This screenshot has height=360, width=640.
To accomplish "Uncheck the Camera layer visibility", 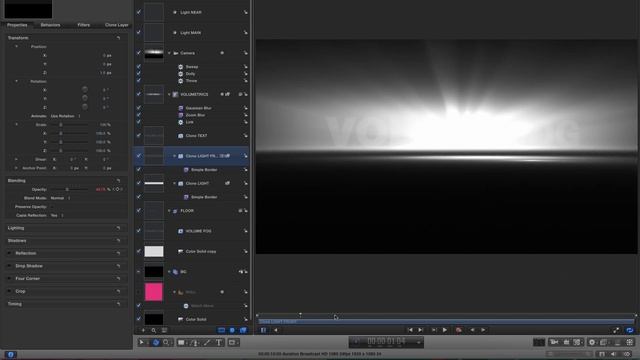I will pos(139,53).
